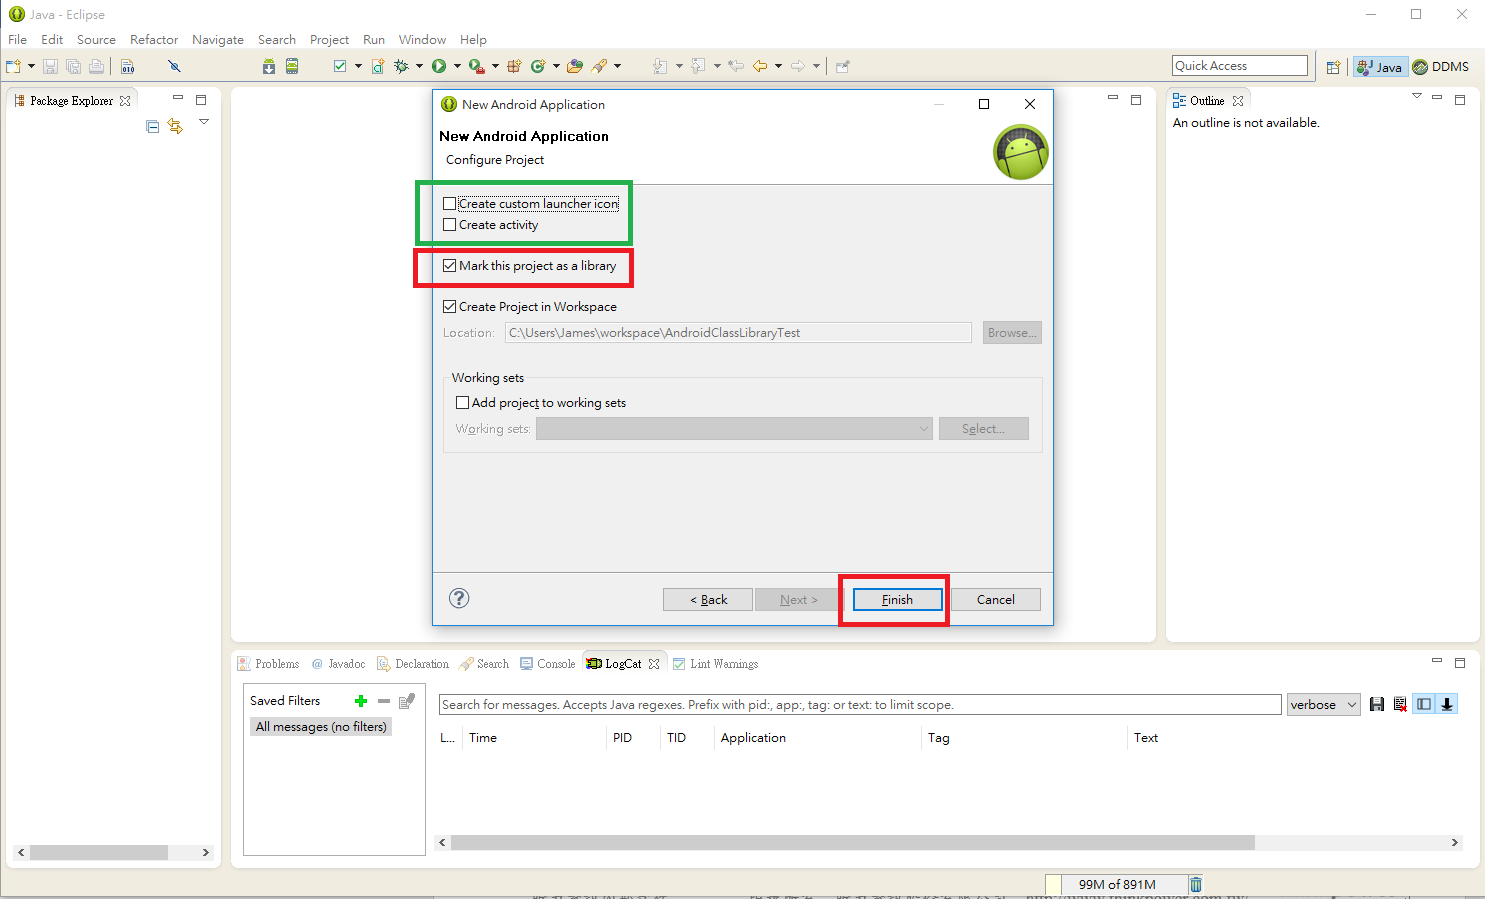Click the Save LogCat to file icon

coord(1377,704)
